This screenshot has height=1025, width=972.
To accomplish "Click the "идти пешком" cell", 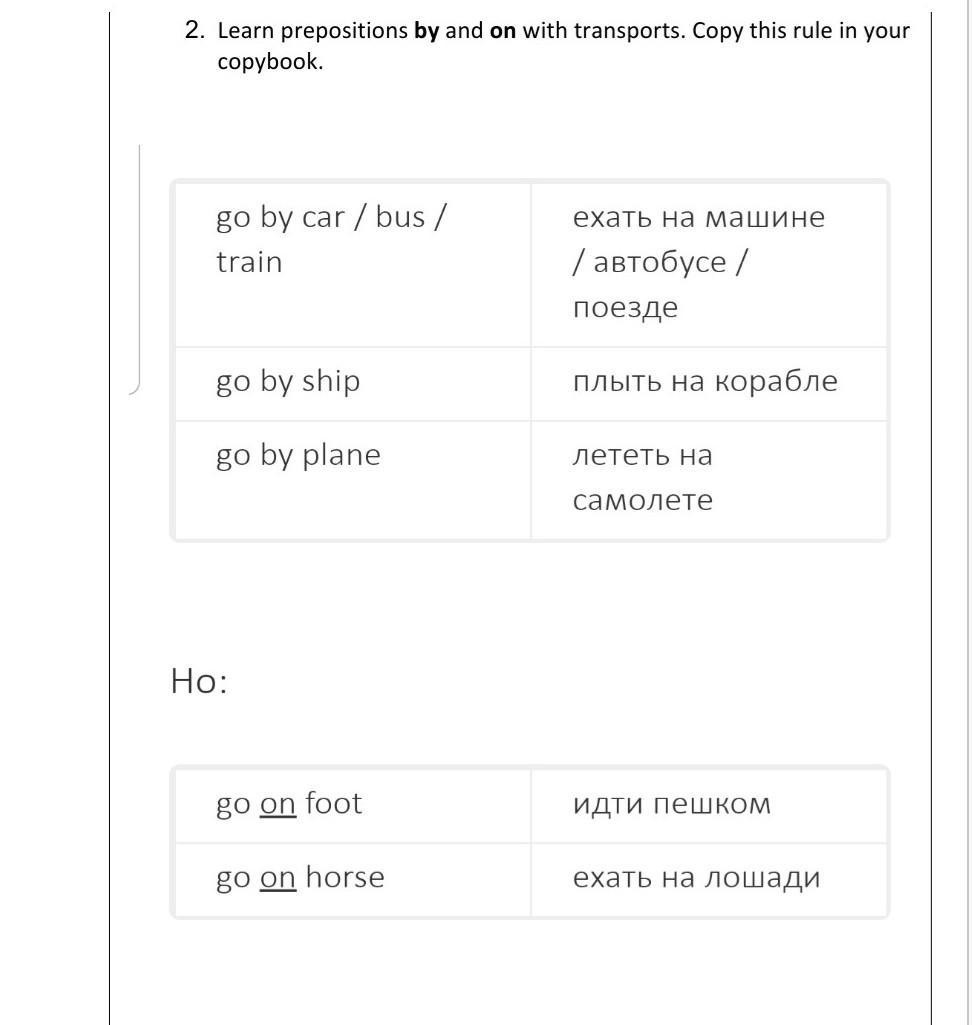I will 672,804.
